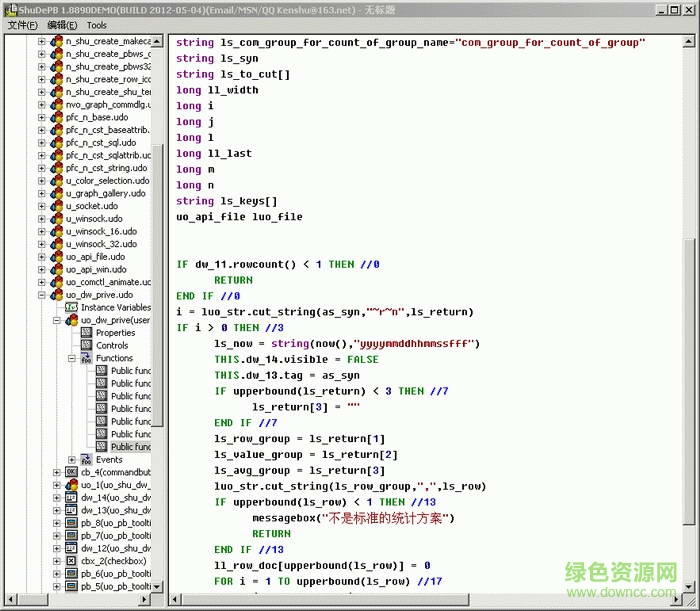
Task: Open the 文件(F) menu
Action: 22,25
